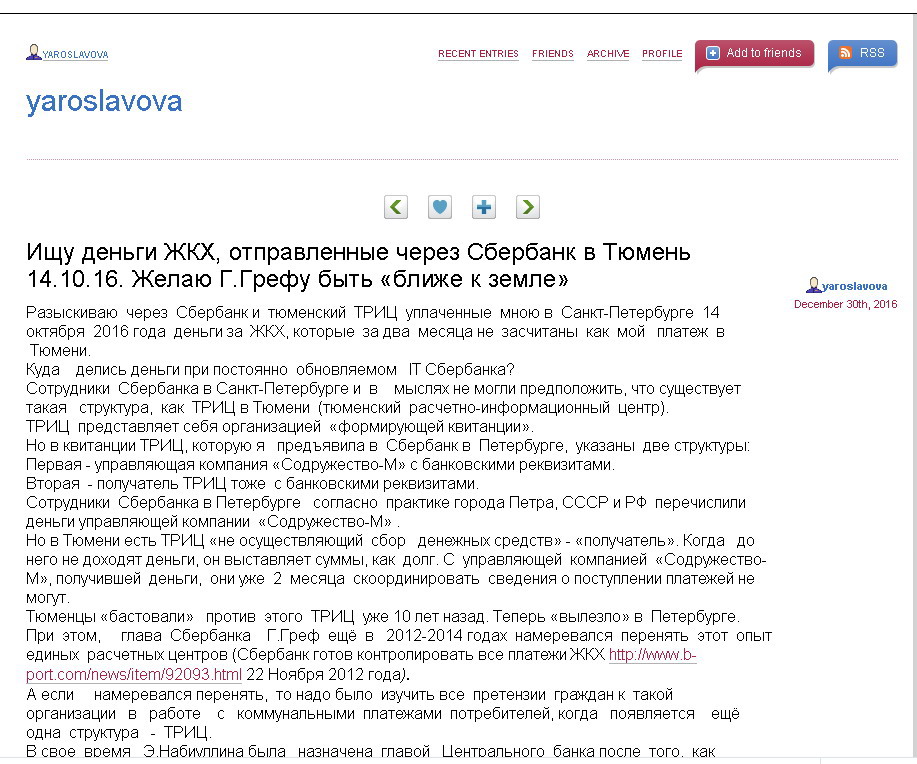Viewport: 917px width, 764px height.
Task: Click line 'ТРИЦ представляет себя организацией'
Action: (x=280, y=426)
